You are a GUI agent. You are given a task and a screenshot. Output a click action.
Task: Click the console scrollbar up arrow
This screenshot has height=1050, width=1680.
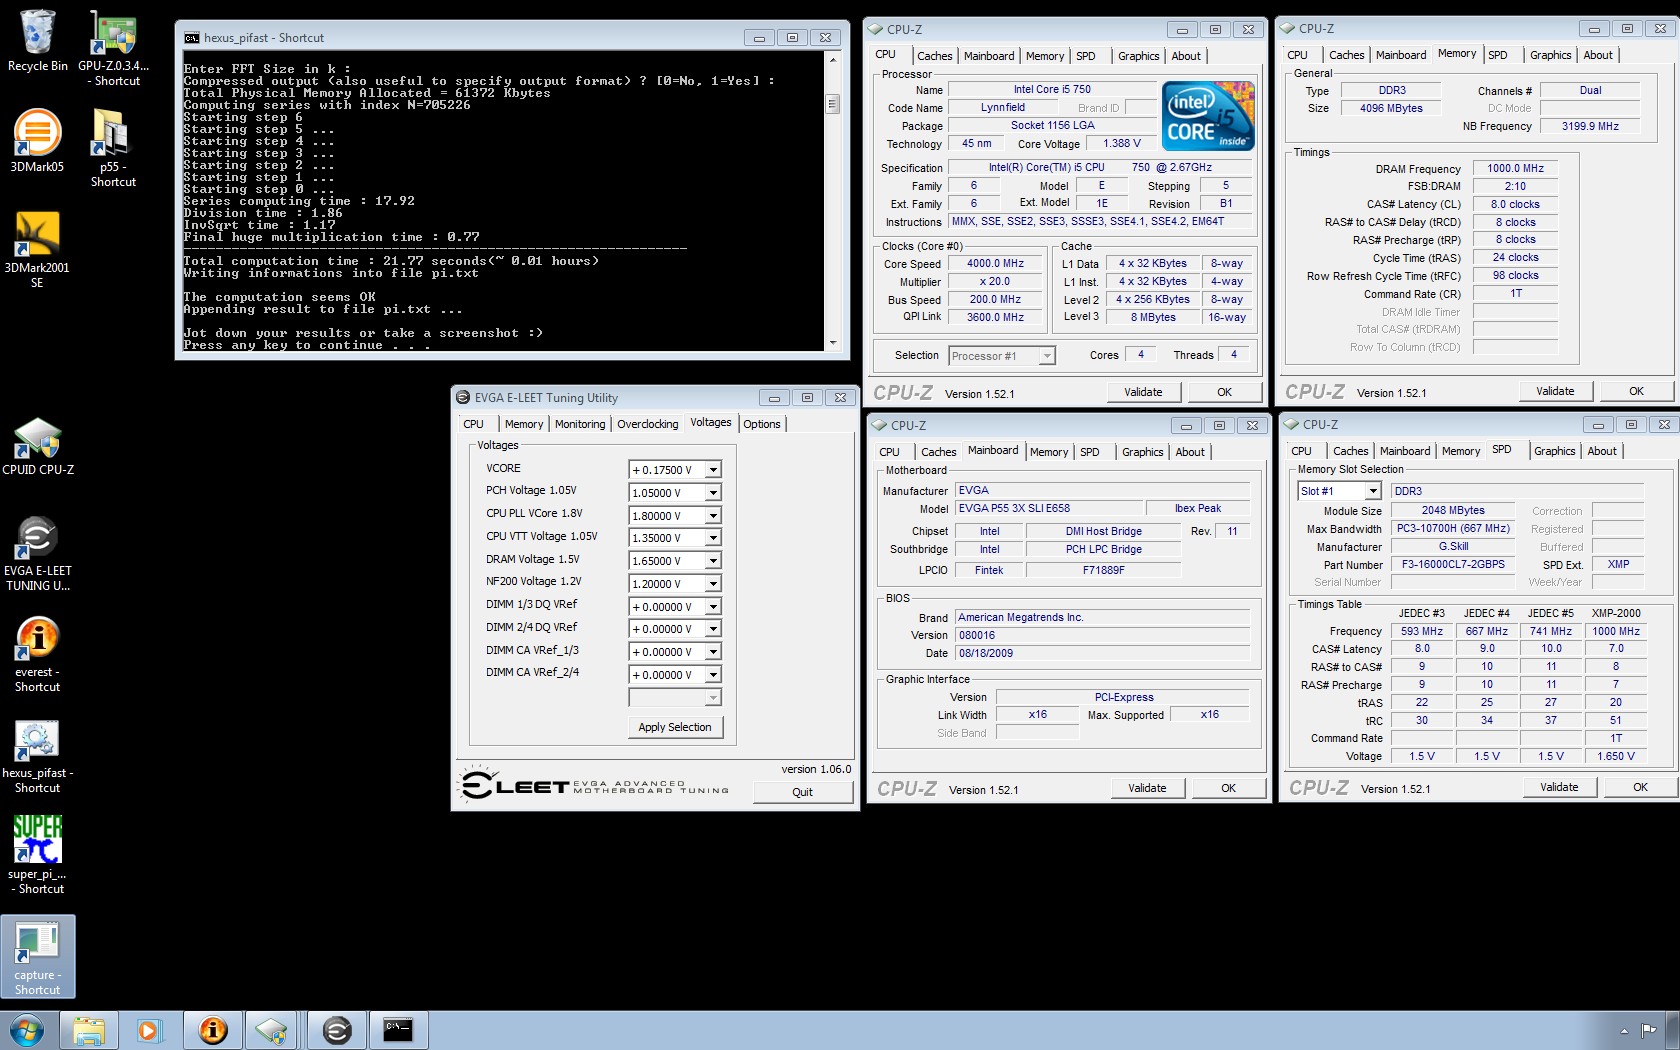(832, 60)
